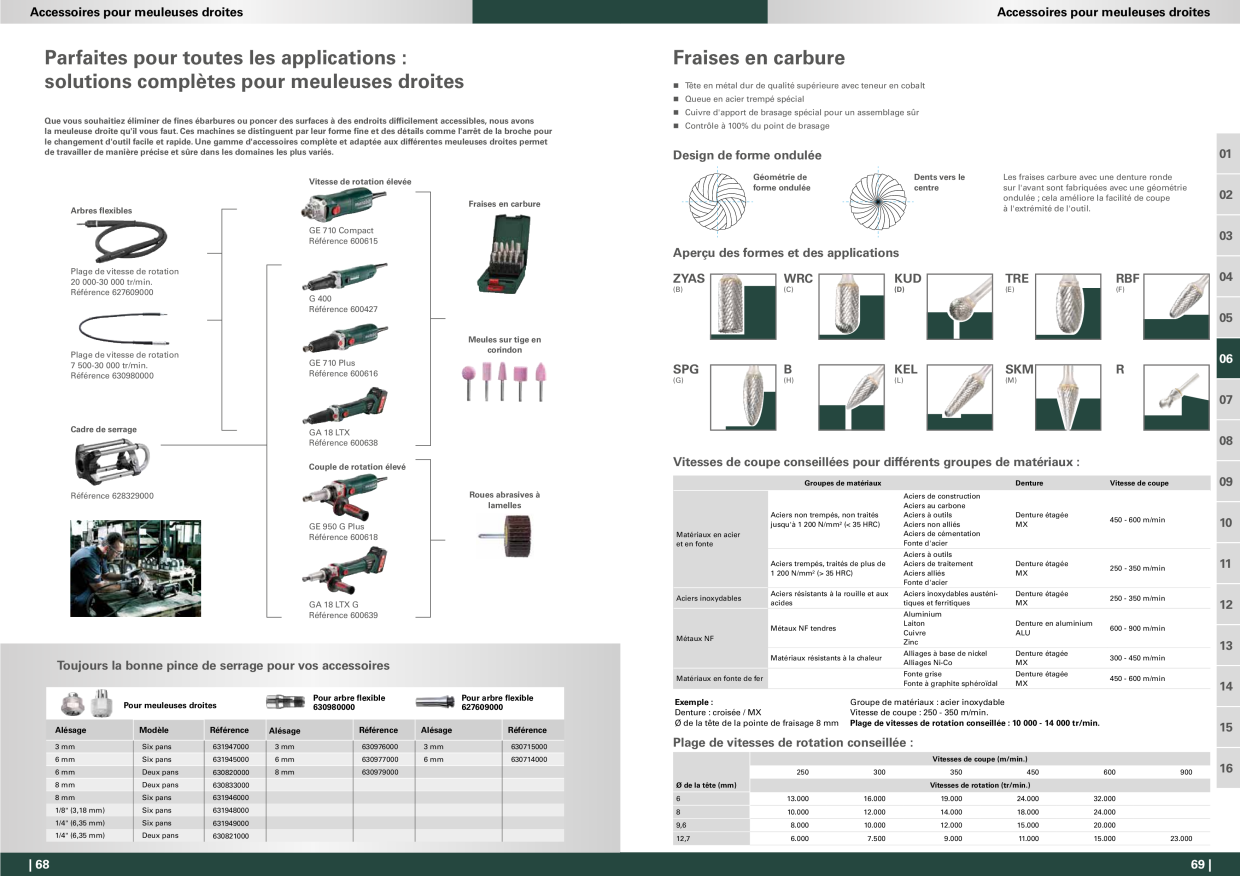Viewport: 1240px width, 876px height.
Task: Open chapter tab 04
Action: [x=1226, y=277]
